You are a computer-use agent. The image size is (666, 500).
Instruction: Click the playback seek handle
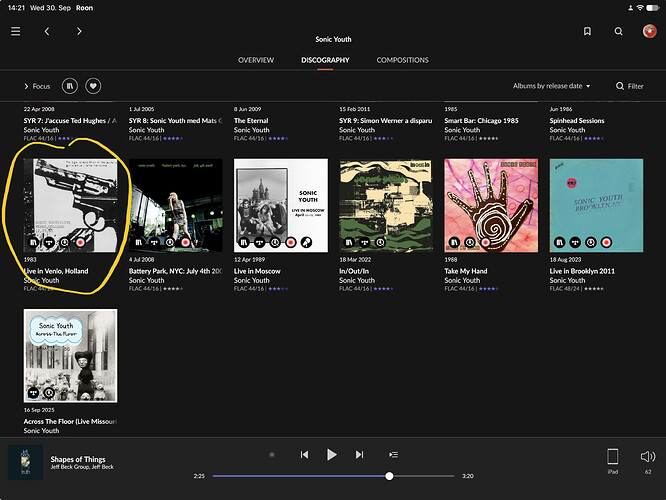pos(389,476)
